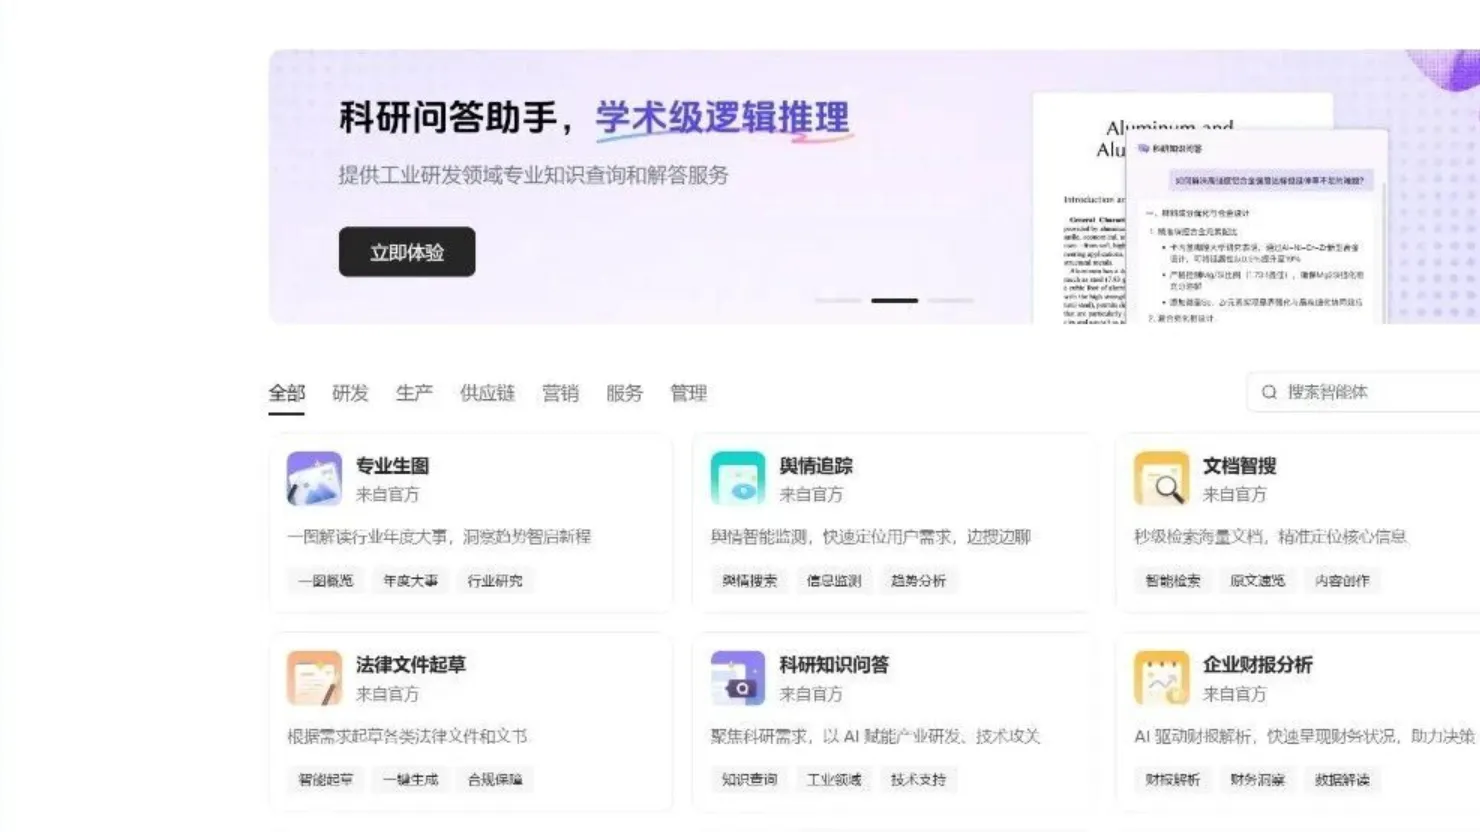Click the 舆情搜索 tag
This screenshot has height=833, width=1480.
coord(749,580)
